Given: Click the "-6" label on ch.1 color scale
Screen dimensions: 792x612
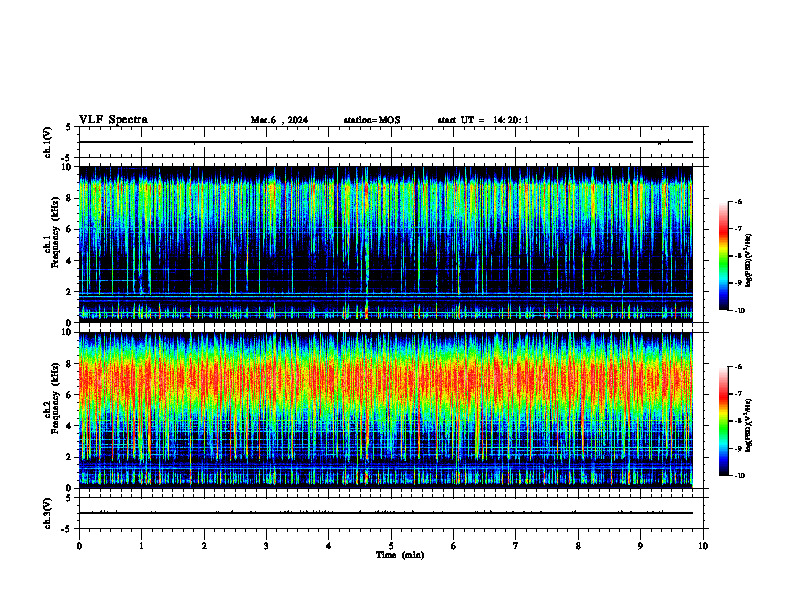Looking at the screenshot, I should coord(738,201).
